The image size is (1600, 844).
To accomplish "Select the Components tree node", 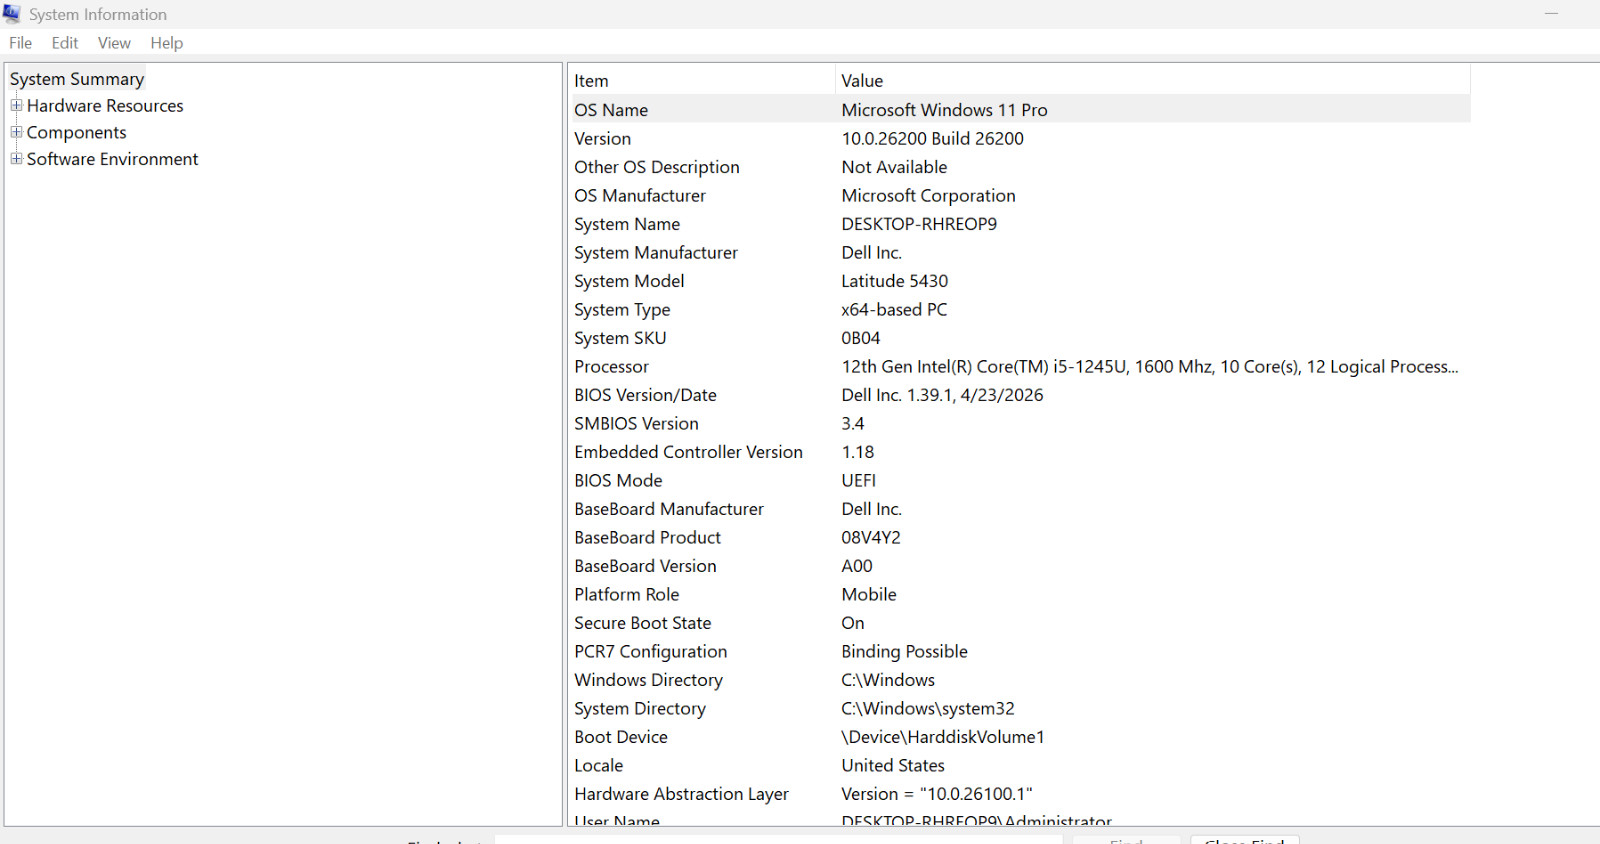I will [77, 132].
